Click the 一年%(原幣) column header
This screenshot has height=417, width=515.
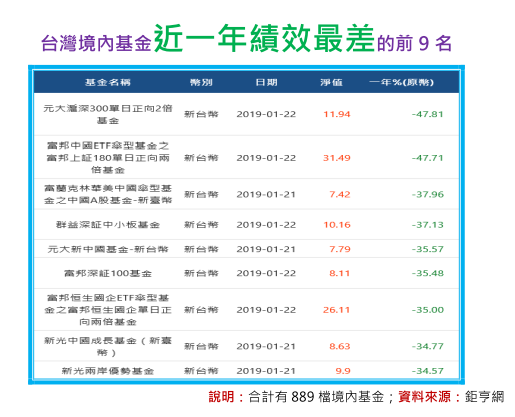pyautogui.click(x=401, y=82)
